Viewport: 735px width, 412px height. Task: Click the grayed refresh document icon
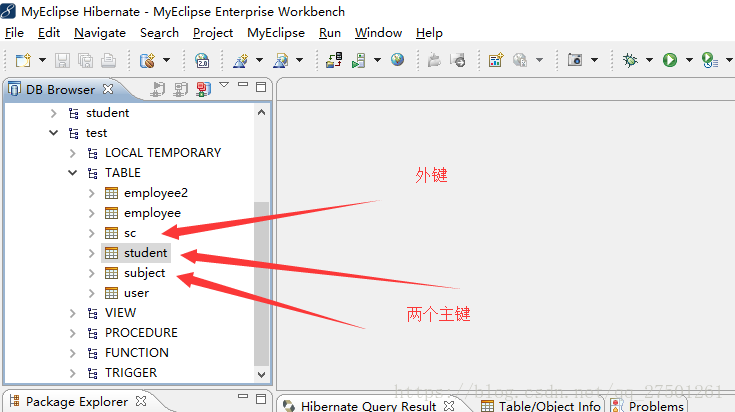coord(458,60)
